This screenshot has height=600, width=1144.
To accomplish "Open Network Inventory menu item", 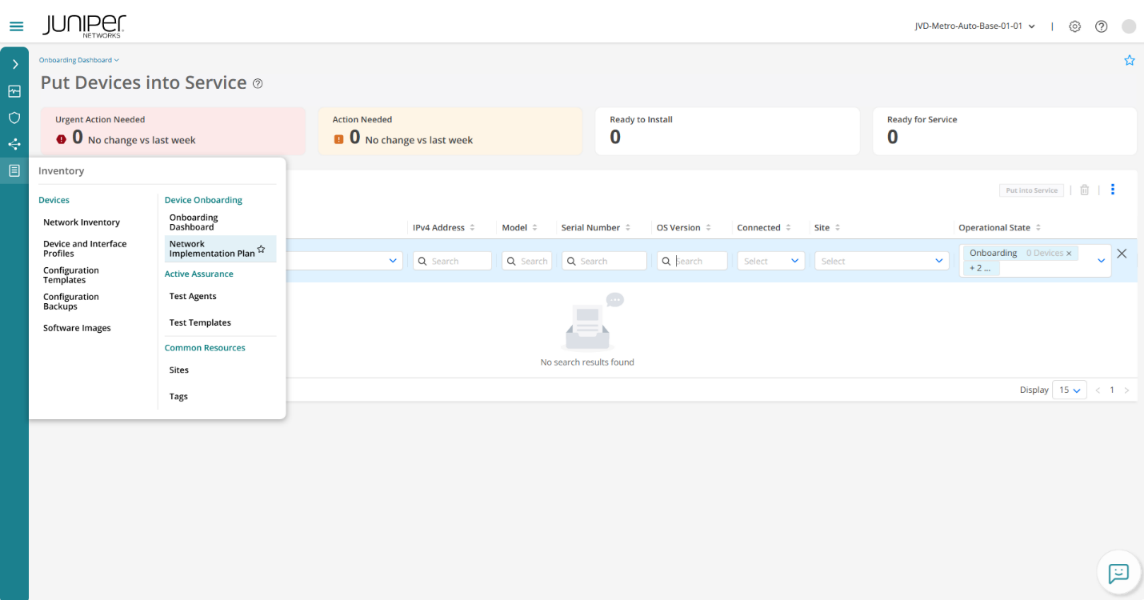I will click(82, 222).
